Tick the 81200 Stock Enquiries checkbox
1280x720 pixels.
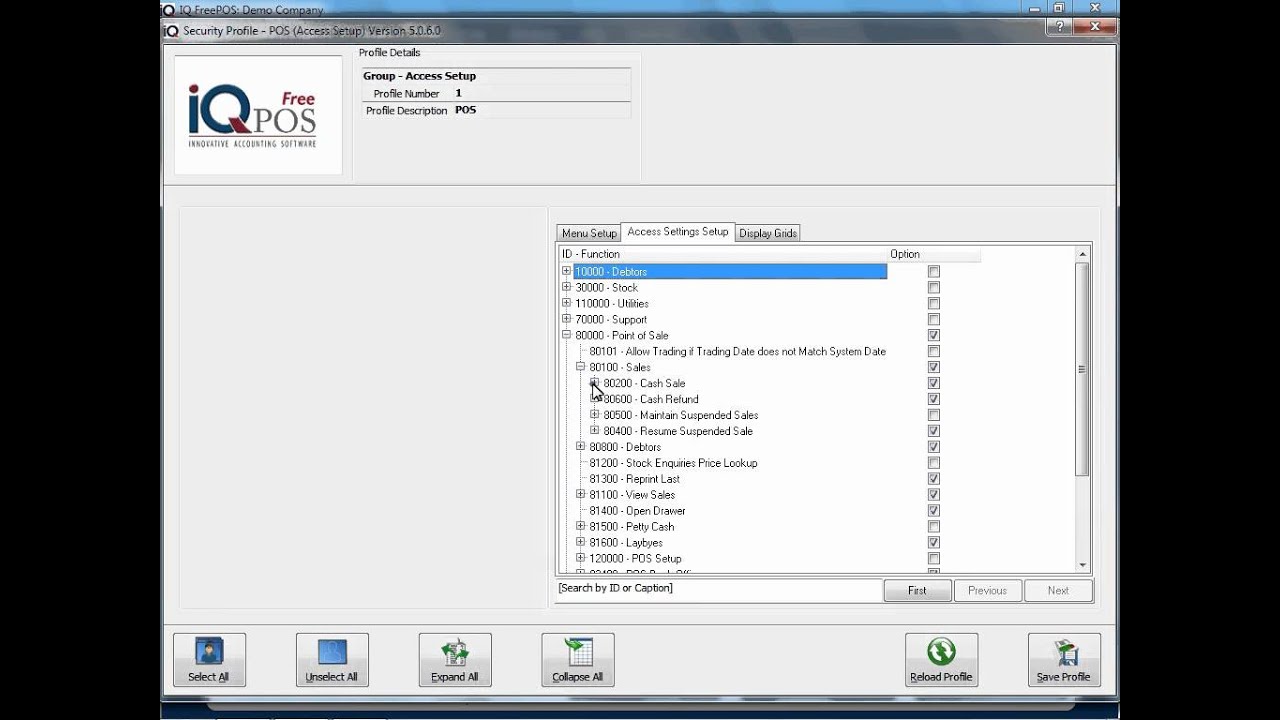934,464
